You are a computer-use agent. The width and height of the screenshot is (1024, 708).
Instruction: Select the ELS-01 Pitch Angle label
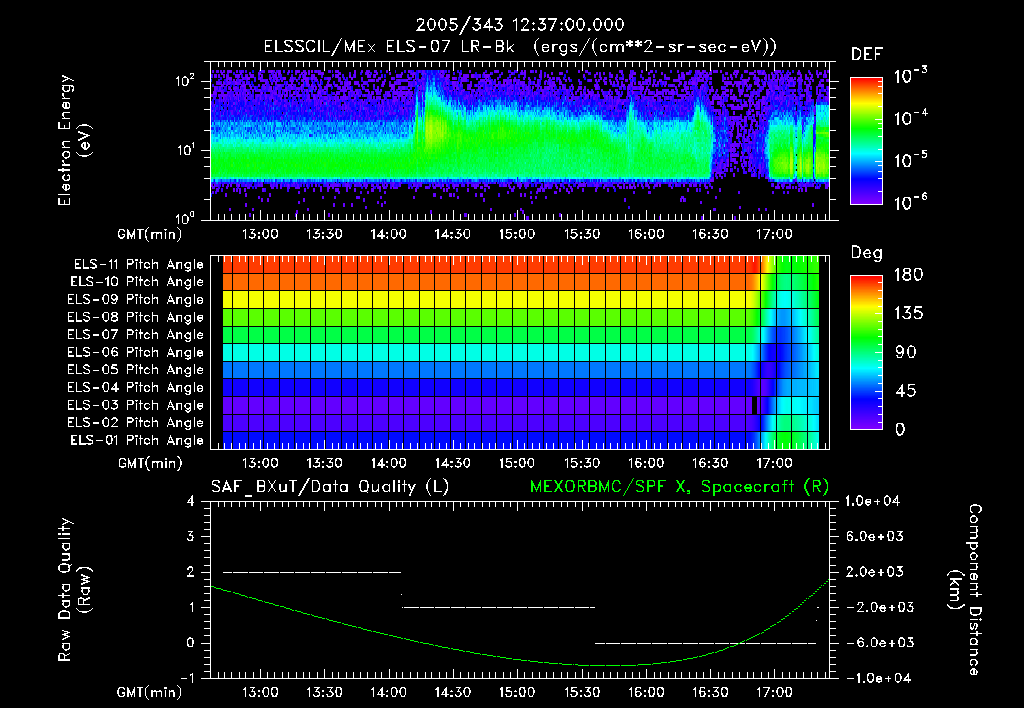[137, 440]
